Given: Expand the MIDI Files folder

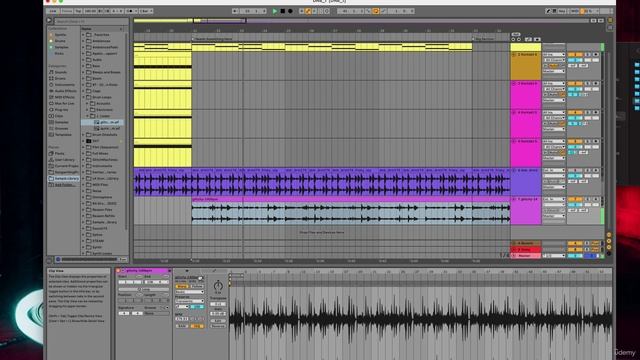Looking at the screenshot, I should [x=83, y=184].
